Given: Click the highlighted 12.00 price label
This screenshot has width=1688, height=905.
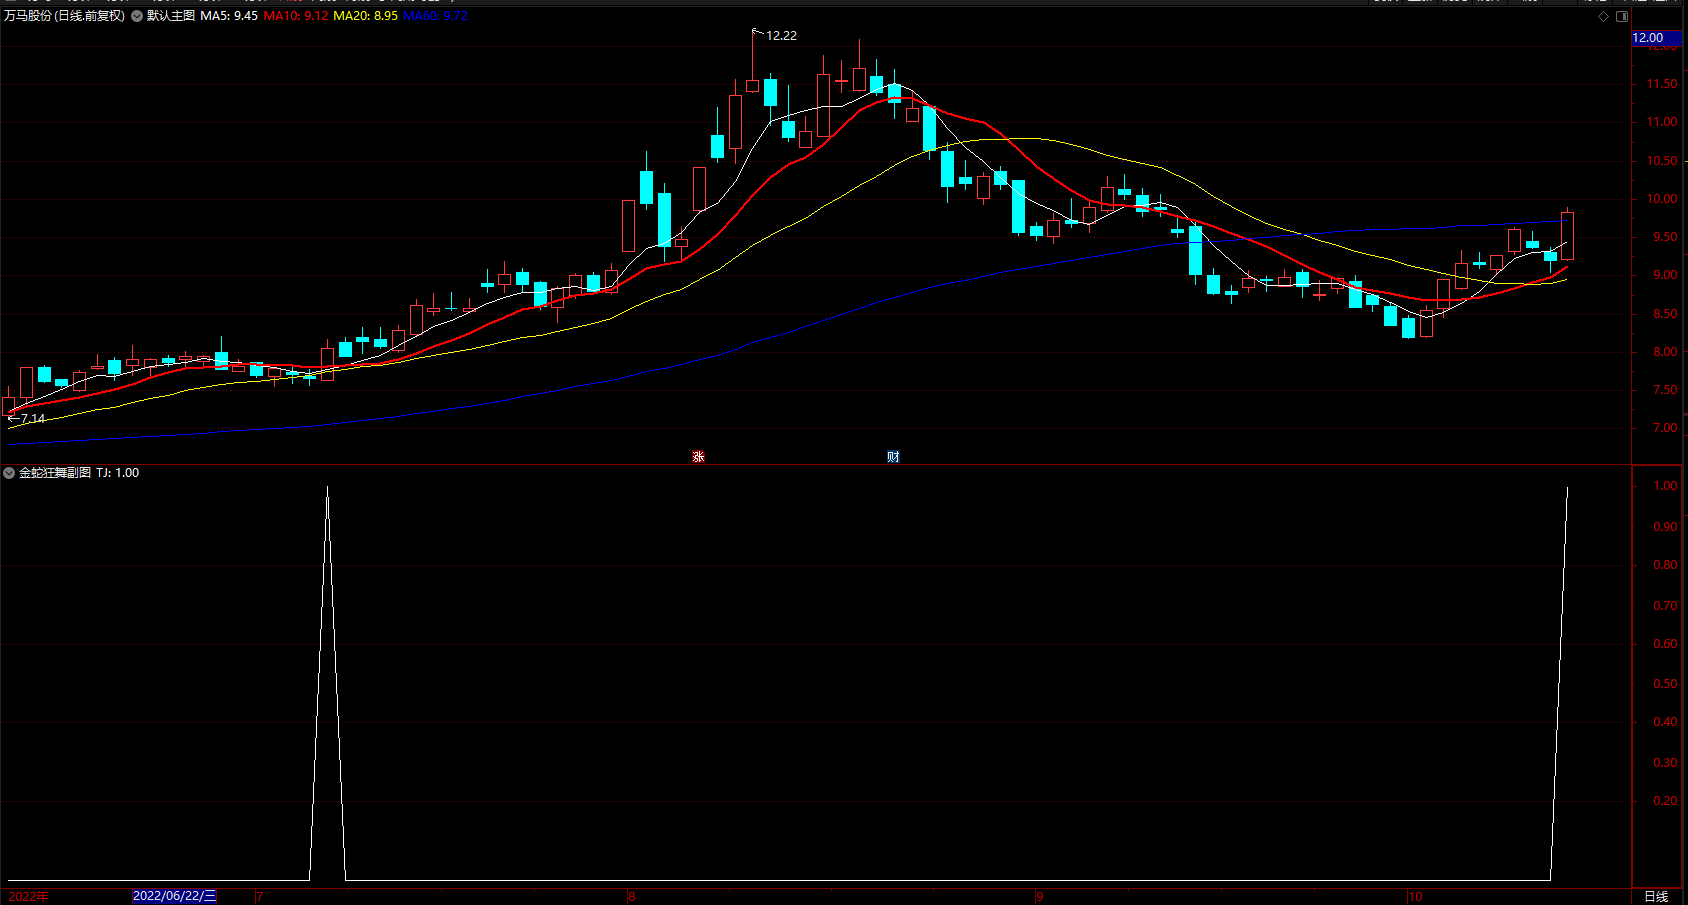Looking at the screenshot, I should (1657, 38).
